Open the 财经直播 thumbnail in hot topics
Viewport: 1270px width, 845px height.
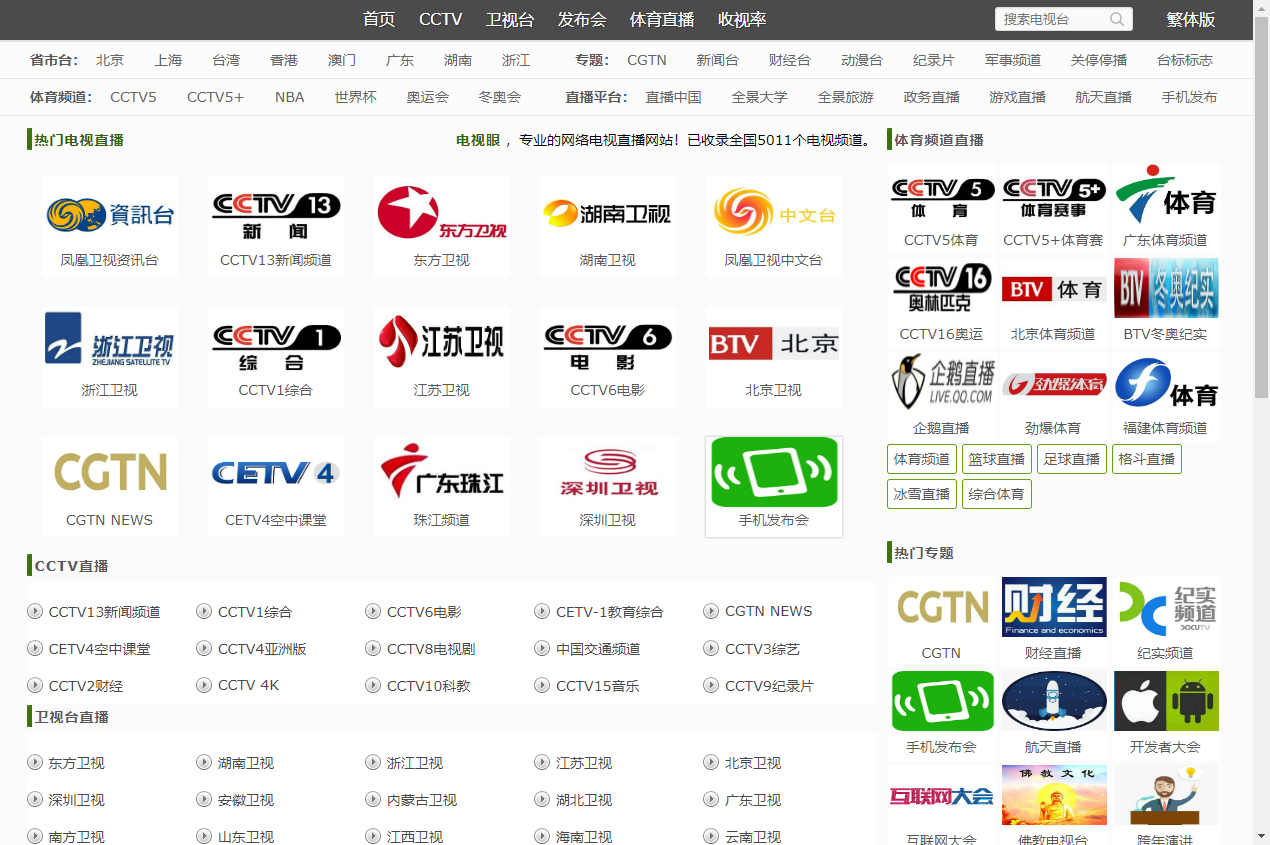pyautogui.click(x=1054, y=607)
